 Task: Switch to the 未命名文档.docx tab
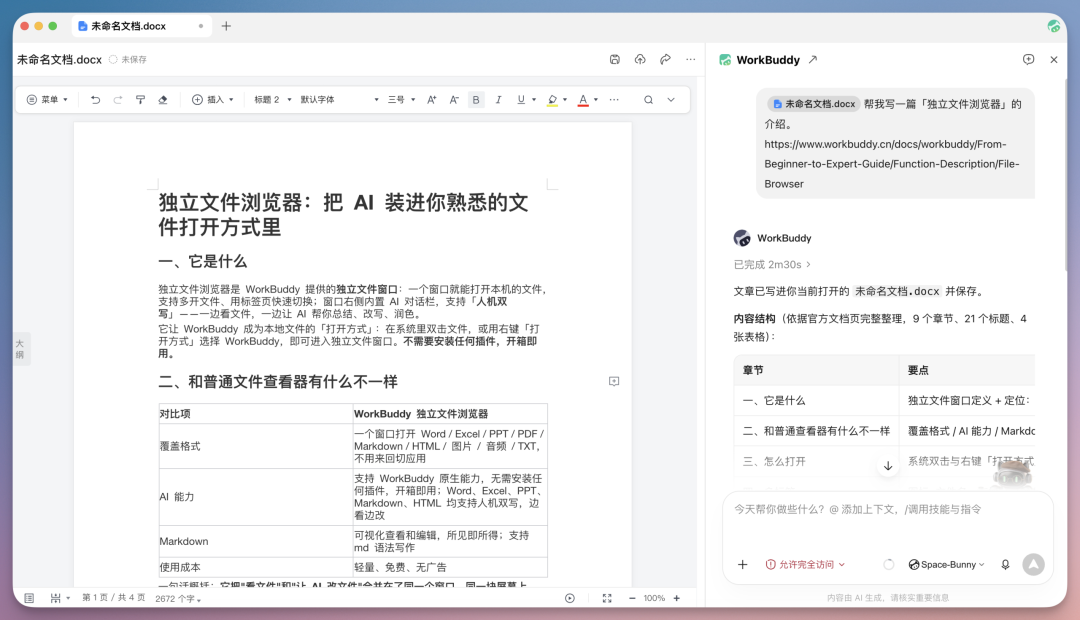click(x=141, y=26)
